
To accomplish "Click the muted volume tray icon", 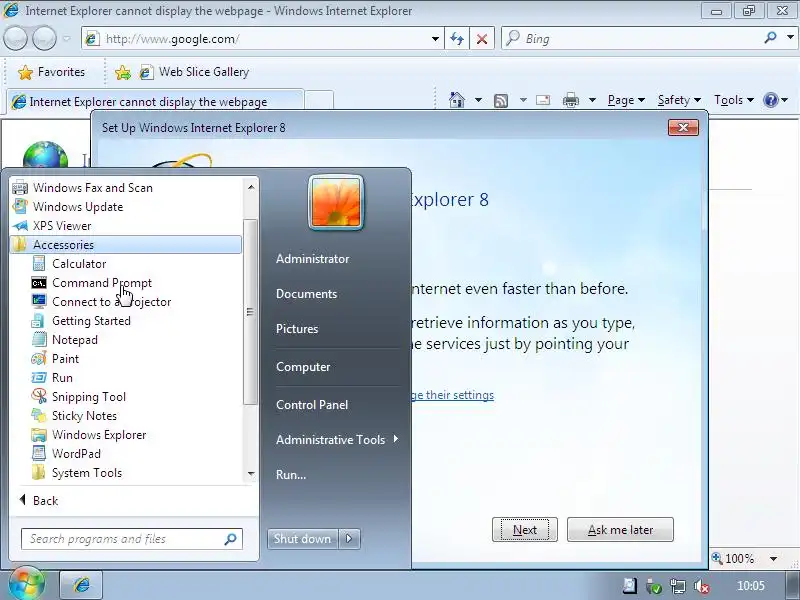I will [x=702, y=586].
